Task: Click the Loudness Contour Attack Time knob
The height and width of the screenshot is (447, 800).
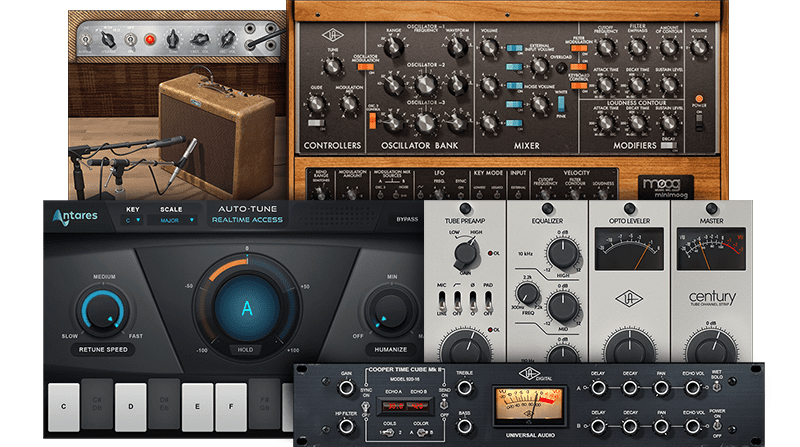Action: click(606, 122)
